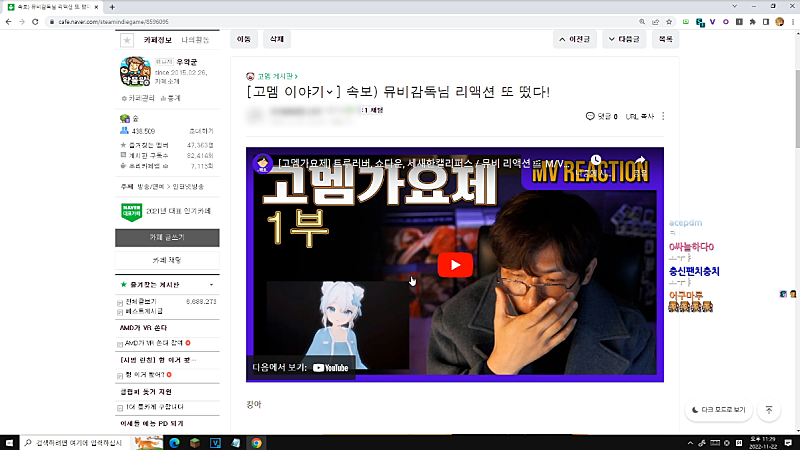Open the 고멤 게시판 breadcrumb link
The height and width of the screenshot is (450, 800).
tap(277, 77)
